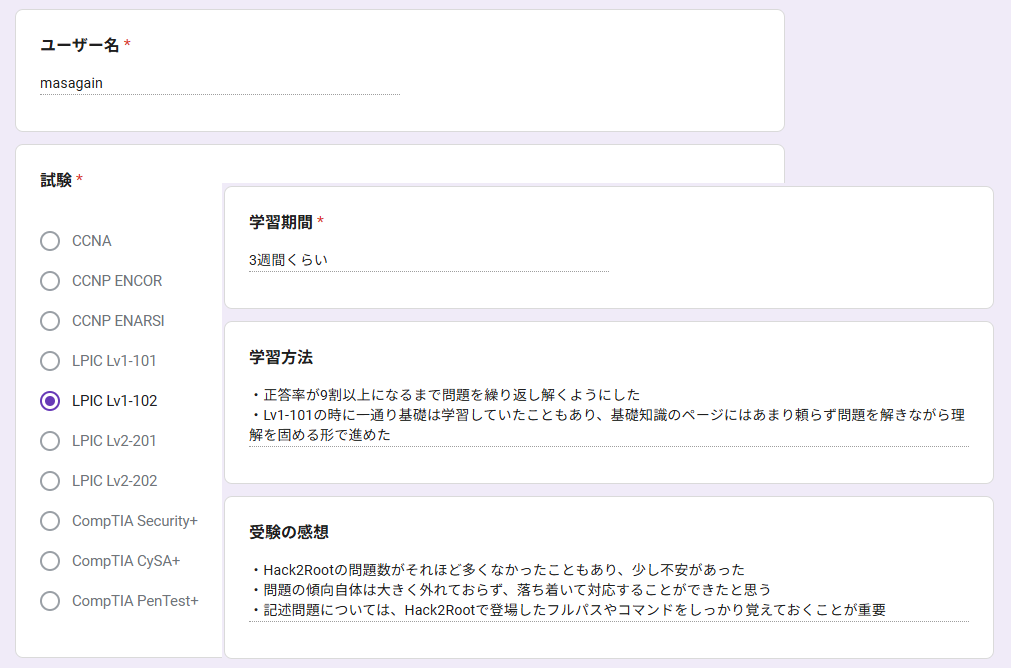Screen dimensions: 1011x668
Task: Select the CCNA radio option
Action: 50,241
